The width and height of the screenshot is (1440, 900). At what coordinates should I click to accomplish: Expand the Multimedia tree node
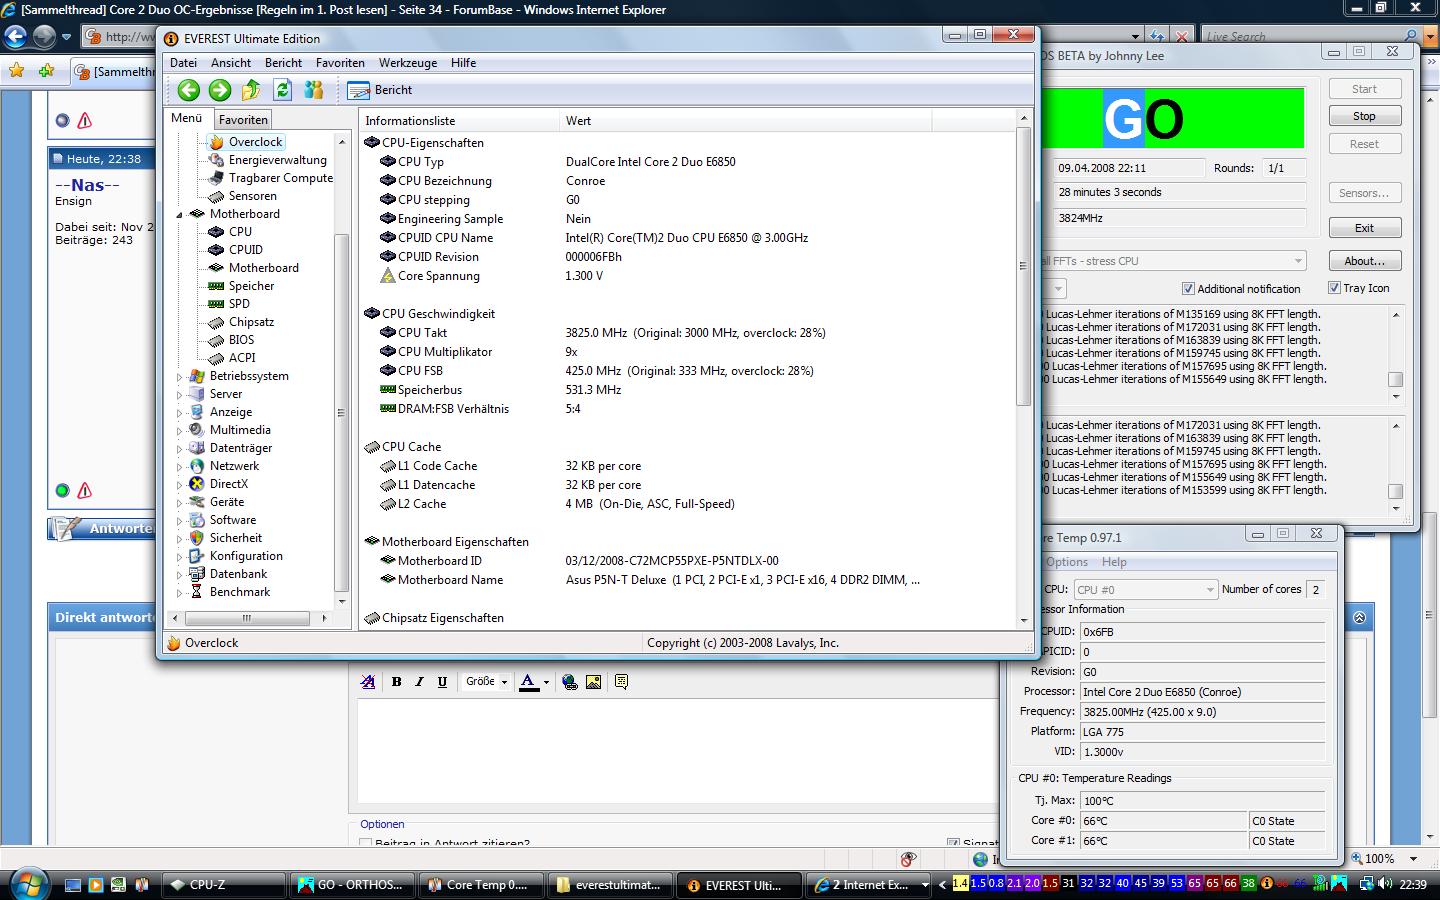pyautogui.click(x=180, y=430)
